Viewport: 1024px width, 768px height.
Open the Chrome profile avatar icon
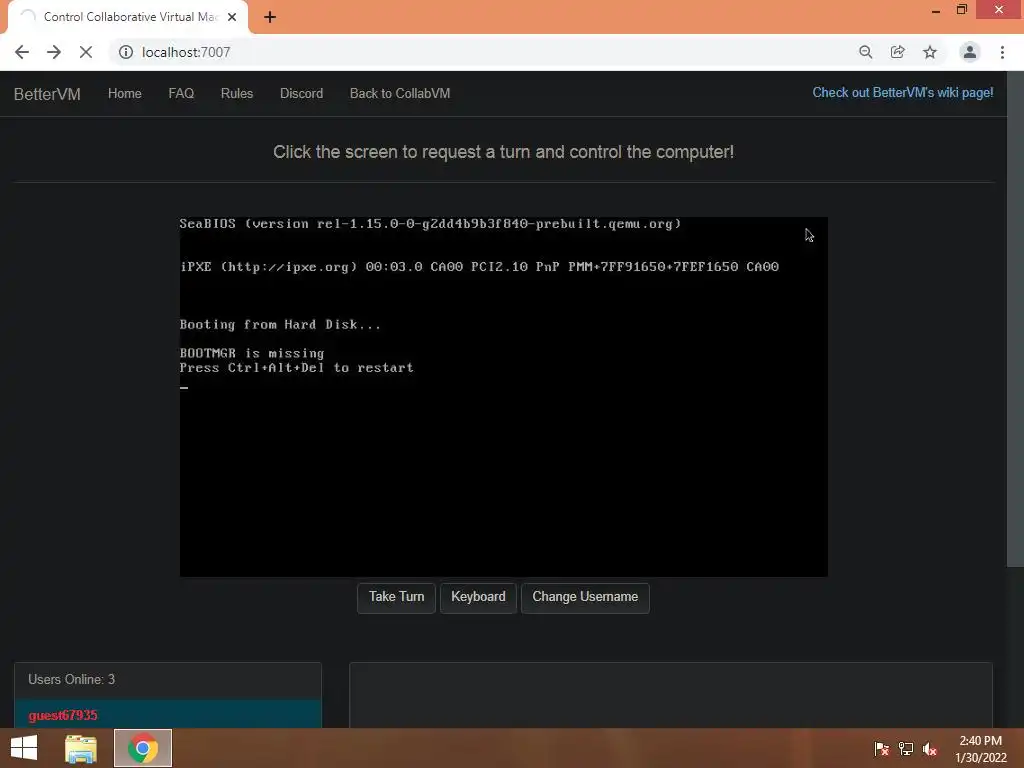coord(969,52)
